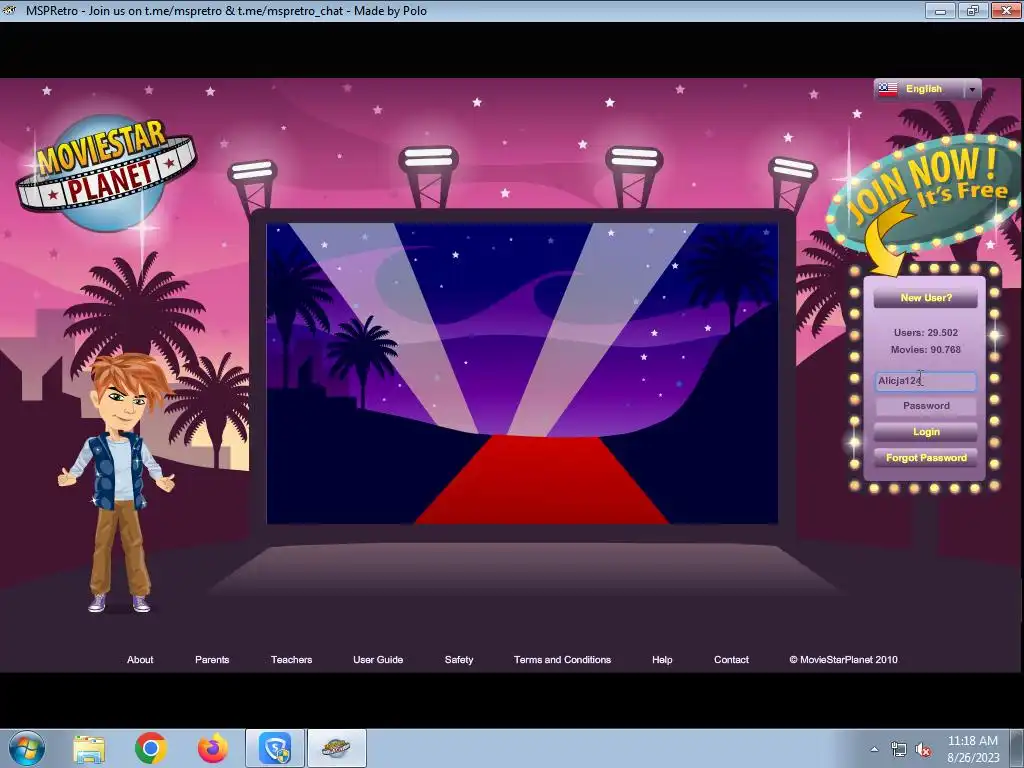The height and width of the screenshot is (768, 1024).
Task: Open the About footer link
Action: pos(140,660)
